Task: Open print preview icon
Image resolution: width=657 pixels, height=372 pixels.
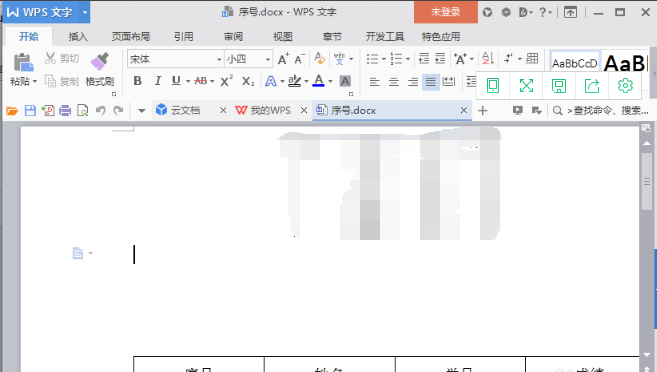Action: coord(83,111)
